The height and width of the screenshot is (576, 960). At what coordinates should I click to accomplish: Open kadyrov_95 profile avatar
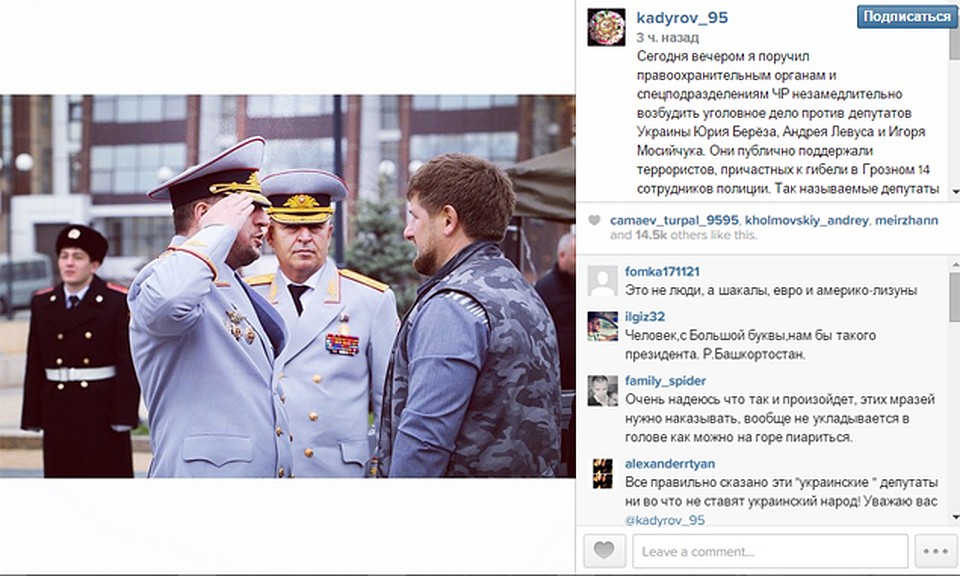606,28
